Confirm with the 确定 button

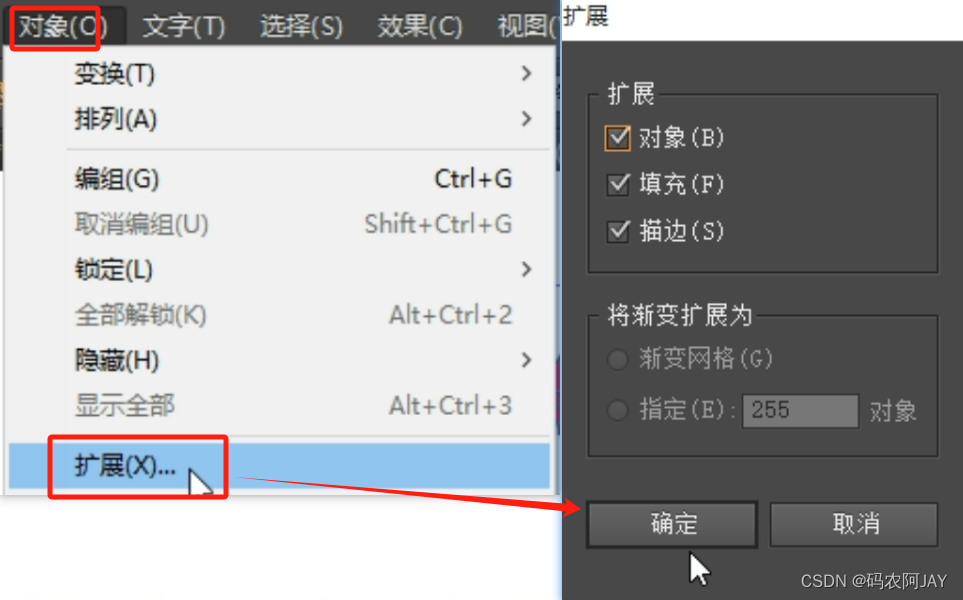click(x=672, y=524)
